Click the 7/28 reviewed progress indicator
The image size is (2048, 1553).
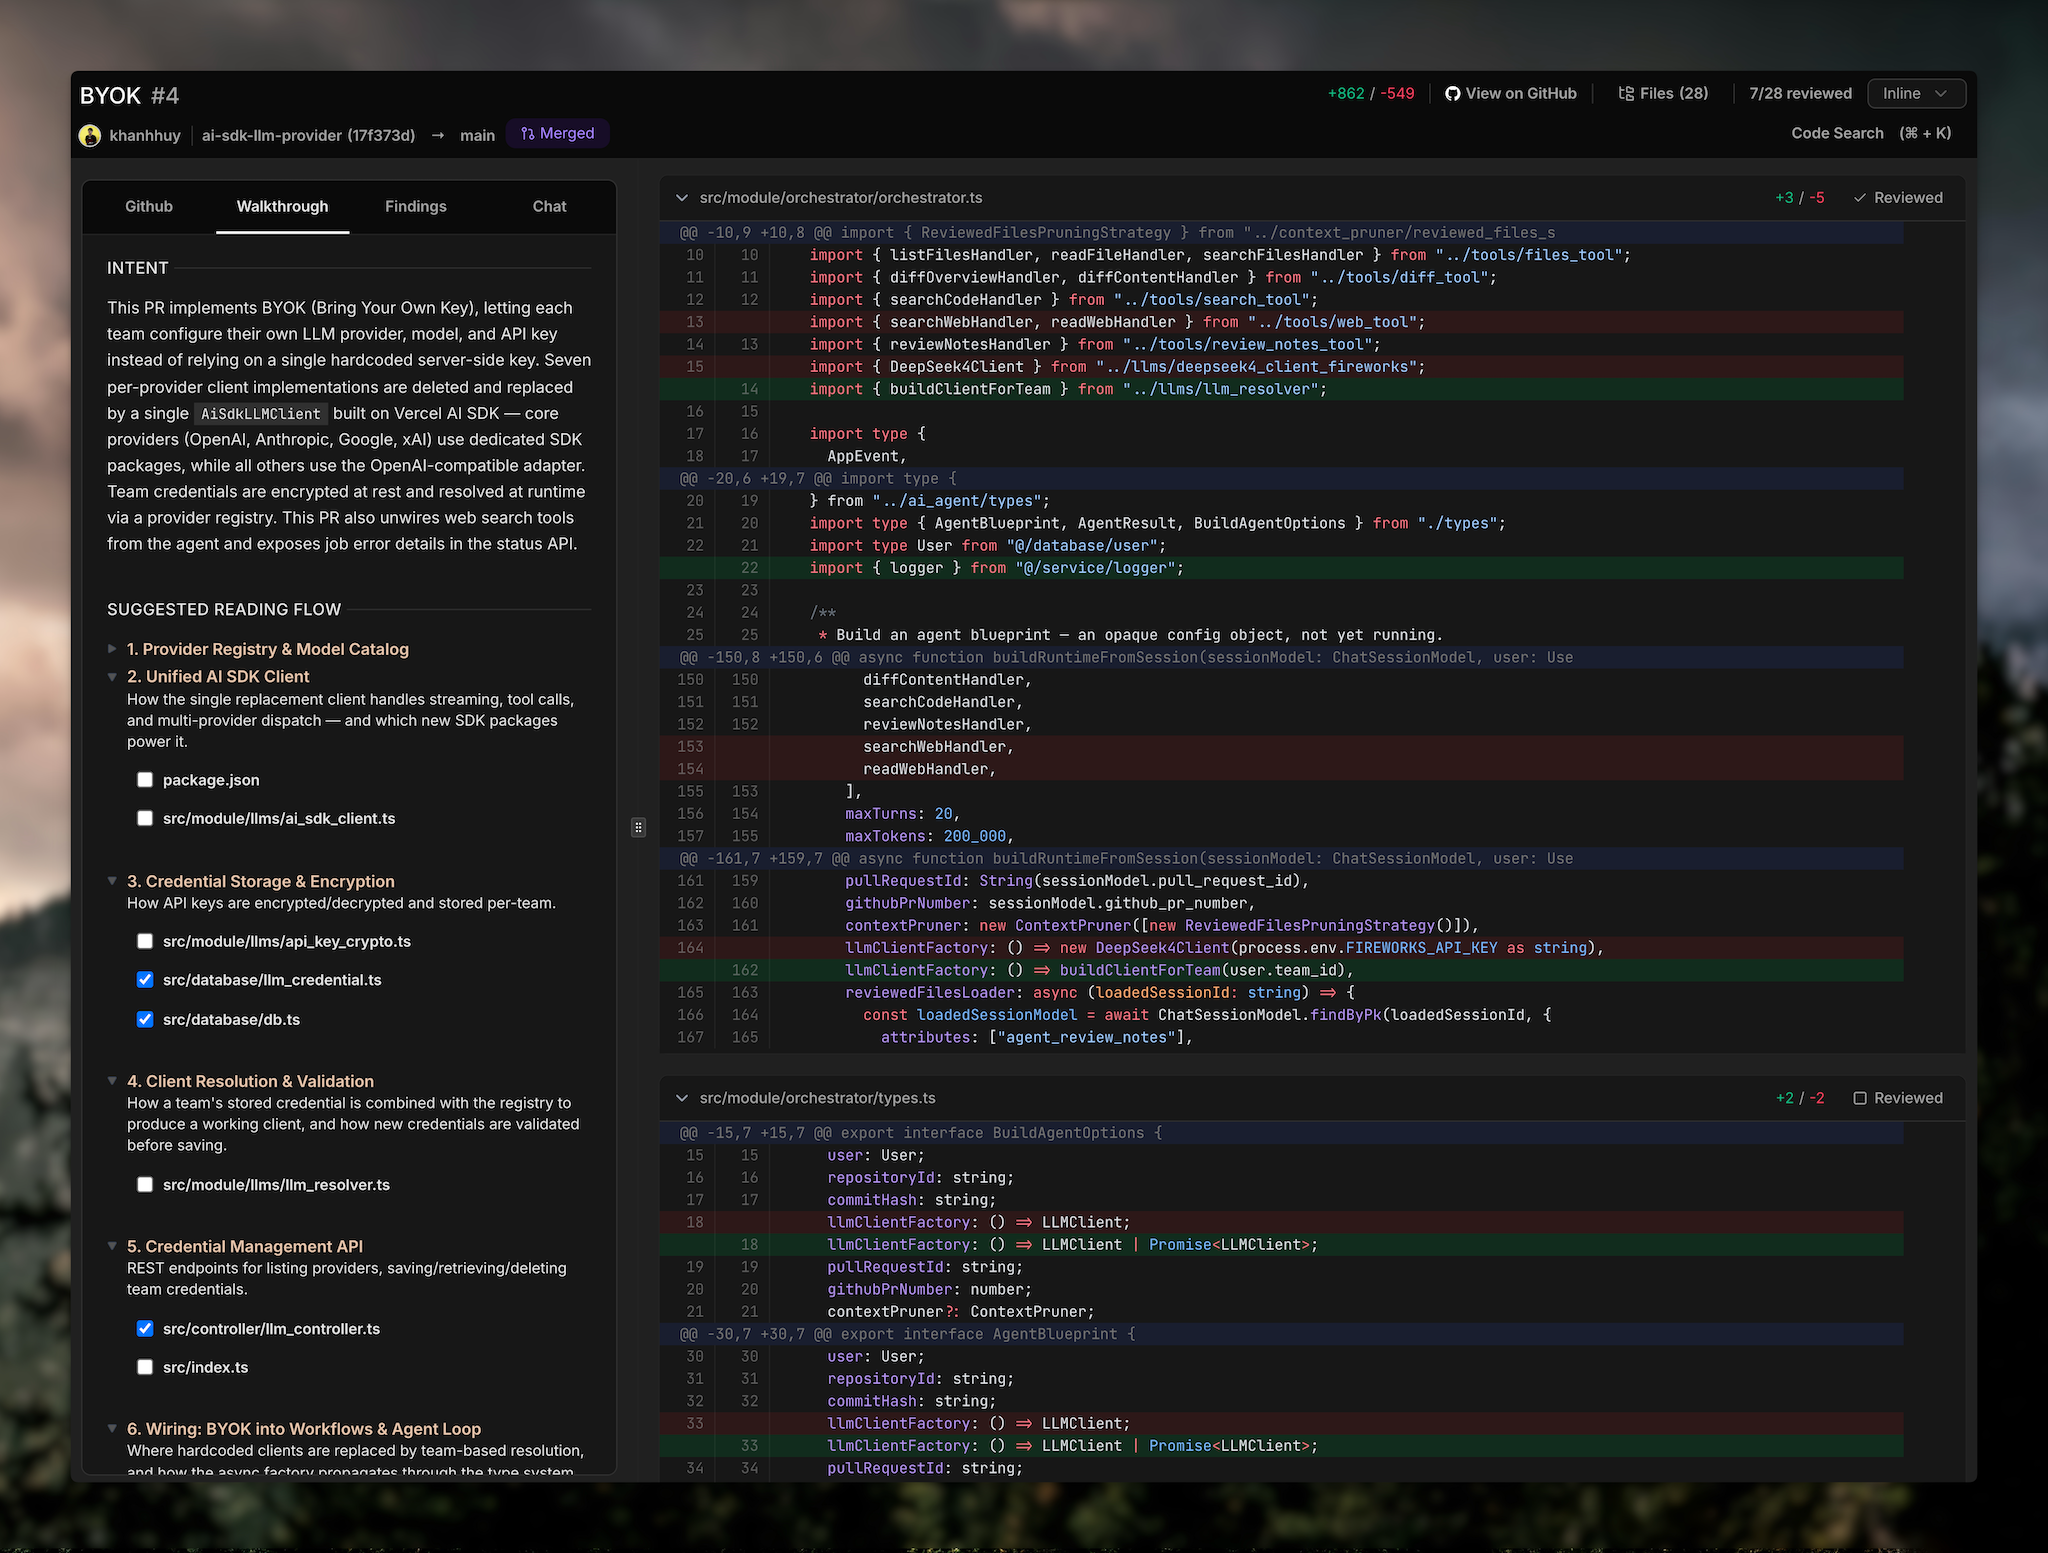tap(1800, 94)
